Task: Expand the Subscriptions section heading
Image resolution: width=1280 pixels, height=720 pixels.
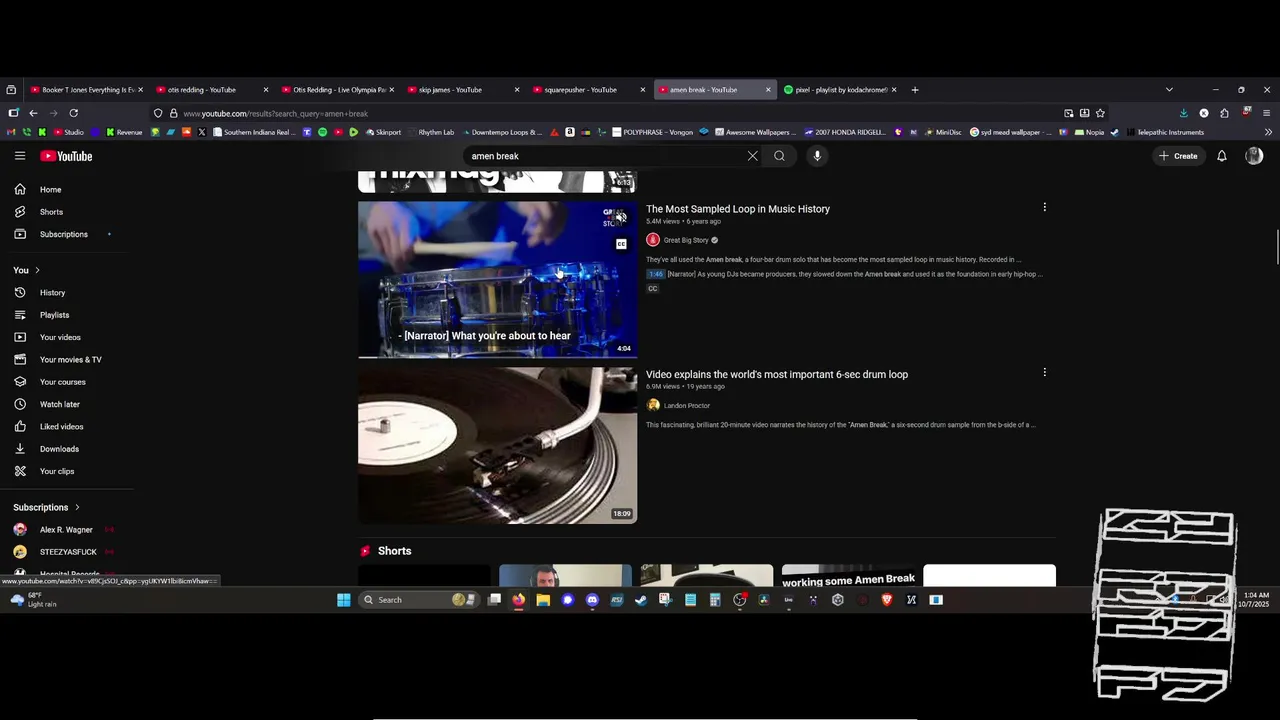Action: [46, 507]
